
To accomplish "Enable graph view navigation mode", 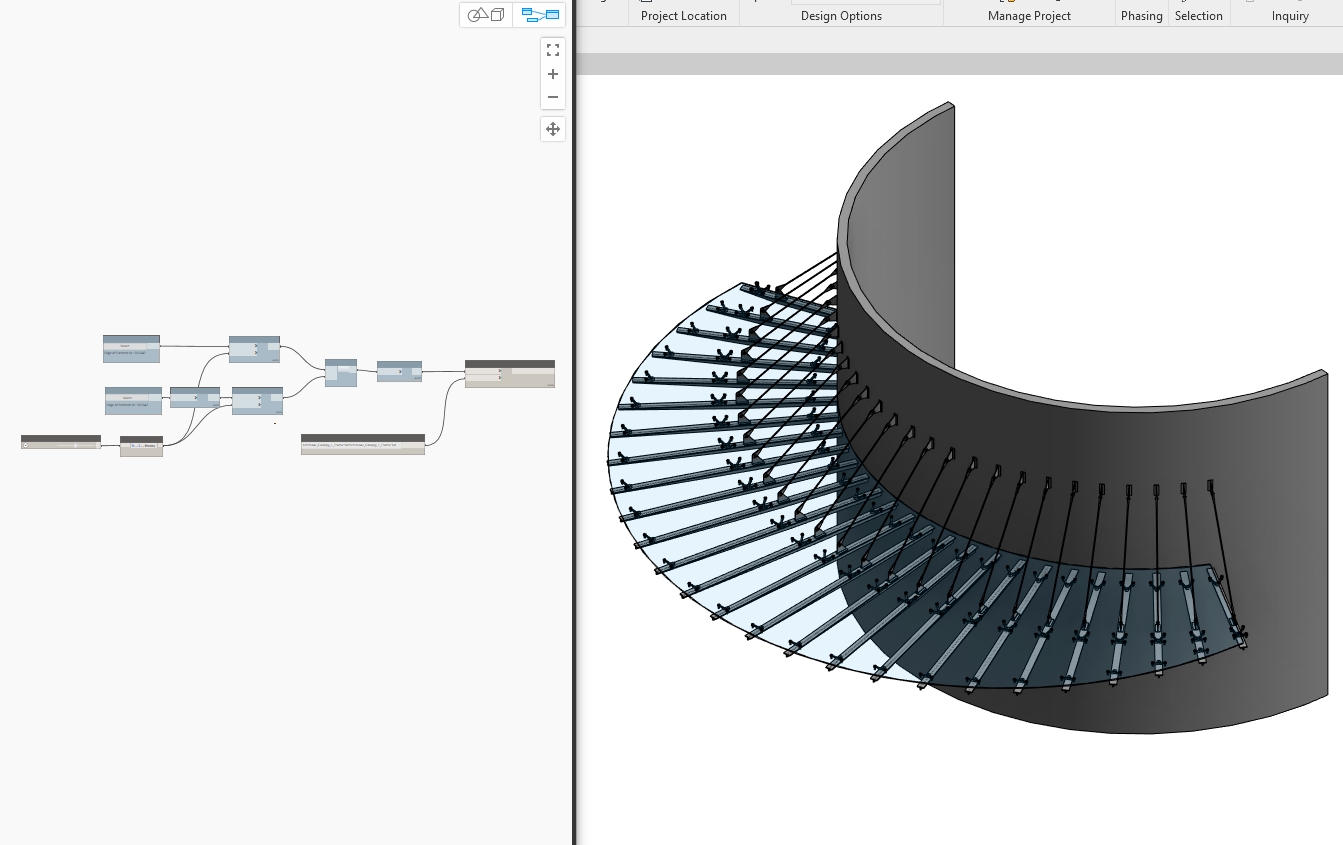I will pyautogui.click(x=540, y=15).
